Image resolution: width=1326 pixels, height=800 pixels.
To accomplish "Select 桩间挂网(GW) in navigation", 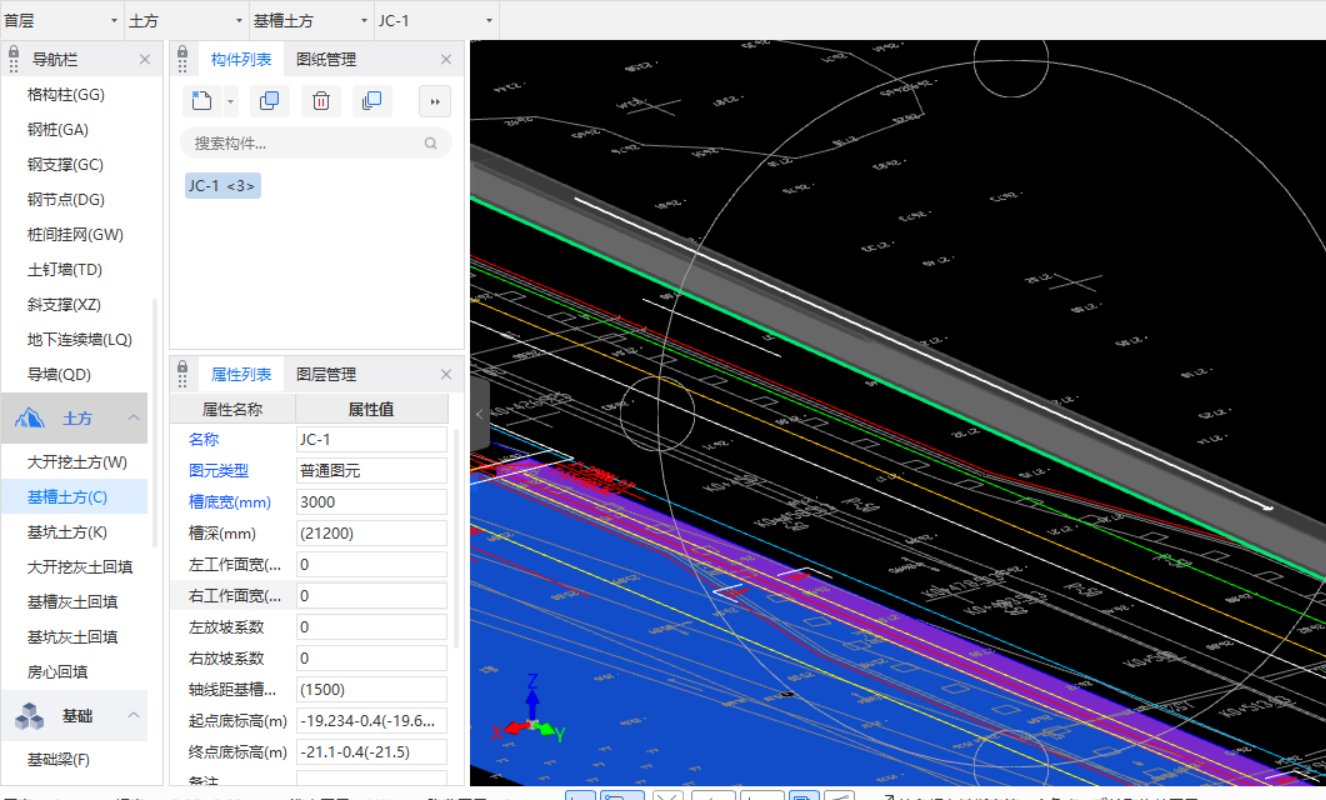I will (x=75, y=235).
